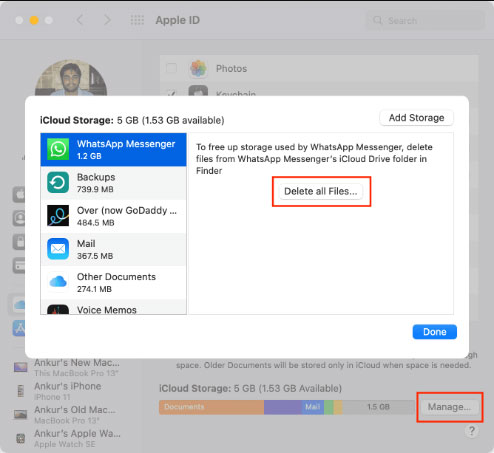Screen dimensions: 494x453
Task: Click the blue Mail storage bar segment
Action: click(313, 407)
